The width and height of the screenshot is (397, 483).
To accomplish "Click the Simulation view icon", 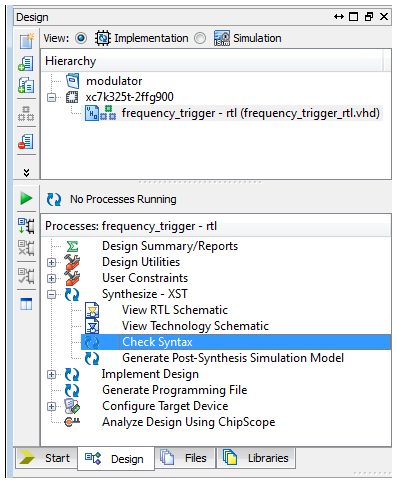I will (222, 38).
